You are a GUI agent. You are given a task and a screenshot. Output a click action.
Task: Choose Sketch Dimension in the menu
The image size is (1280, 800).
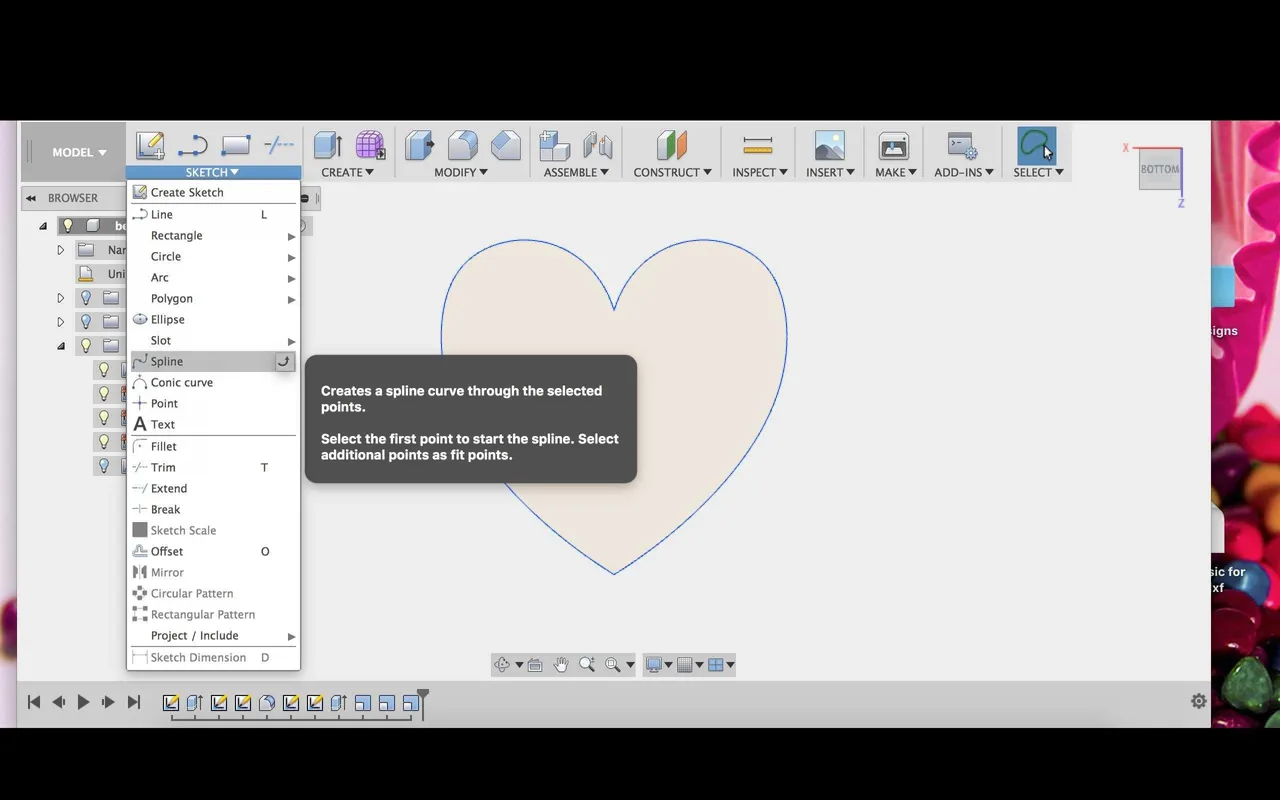[213, 657]
